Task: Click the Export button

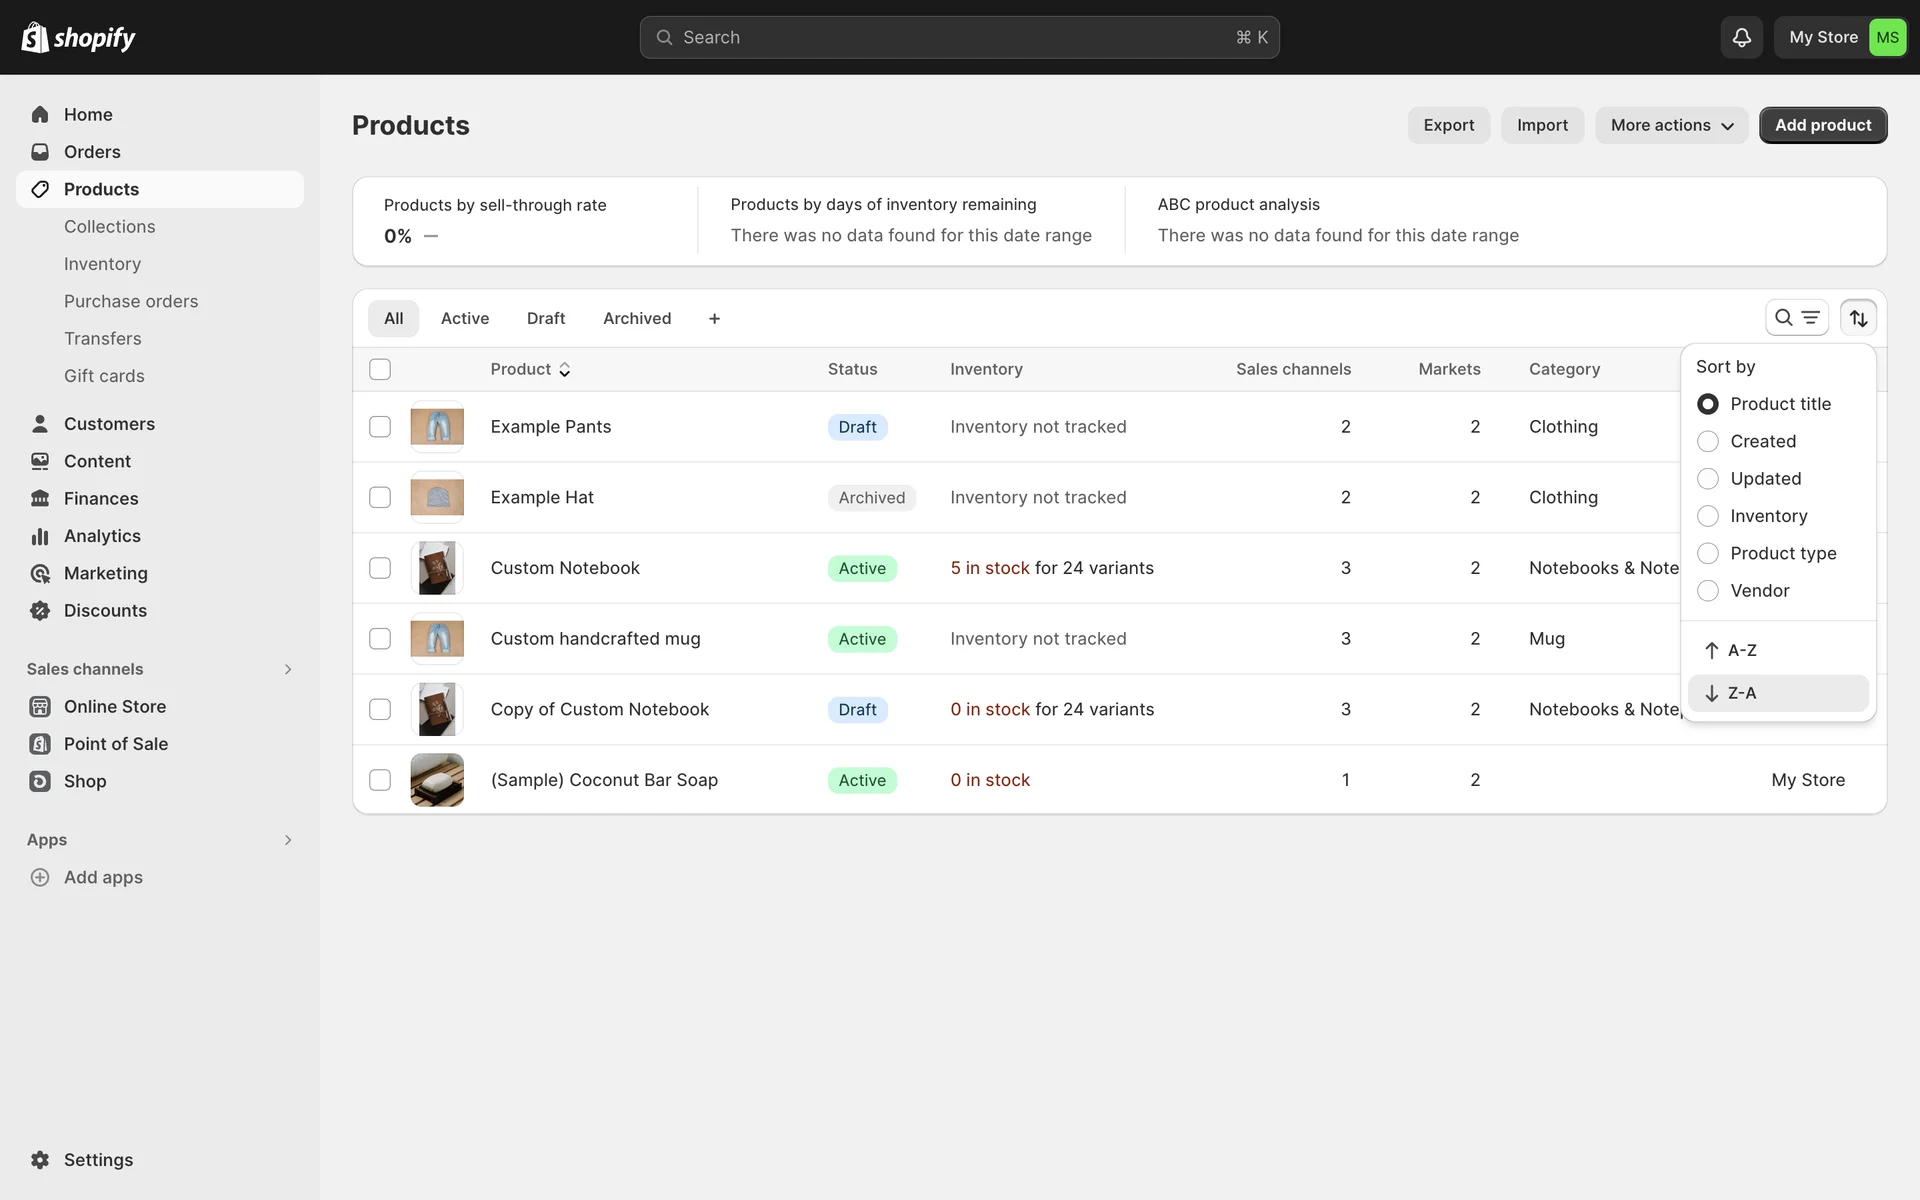Action: click(x=1448, y=125)
